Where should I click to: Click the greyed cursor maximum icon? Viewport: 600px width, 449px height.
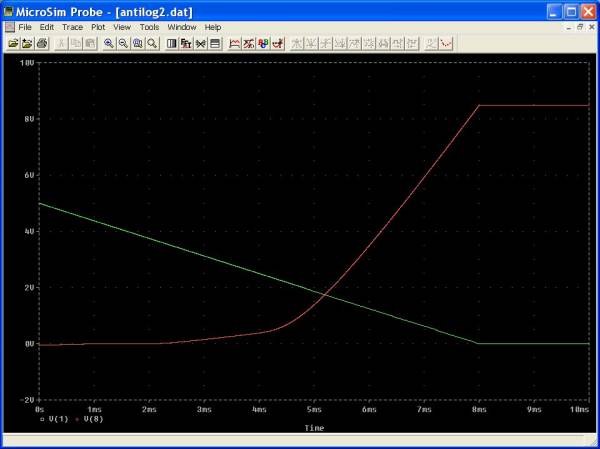pyautogui.click(x=354, y=44)
